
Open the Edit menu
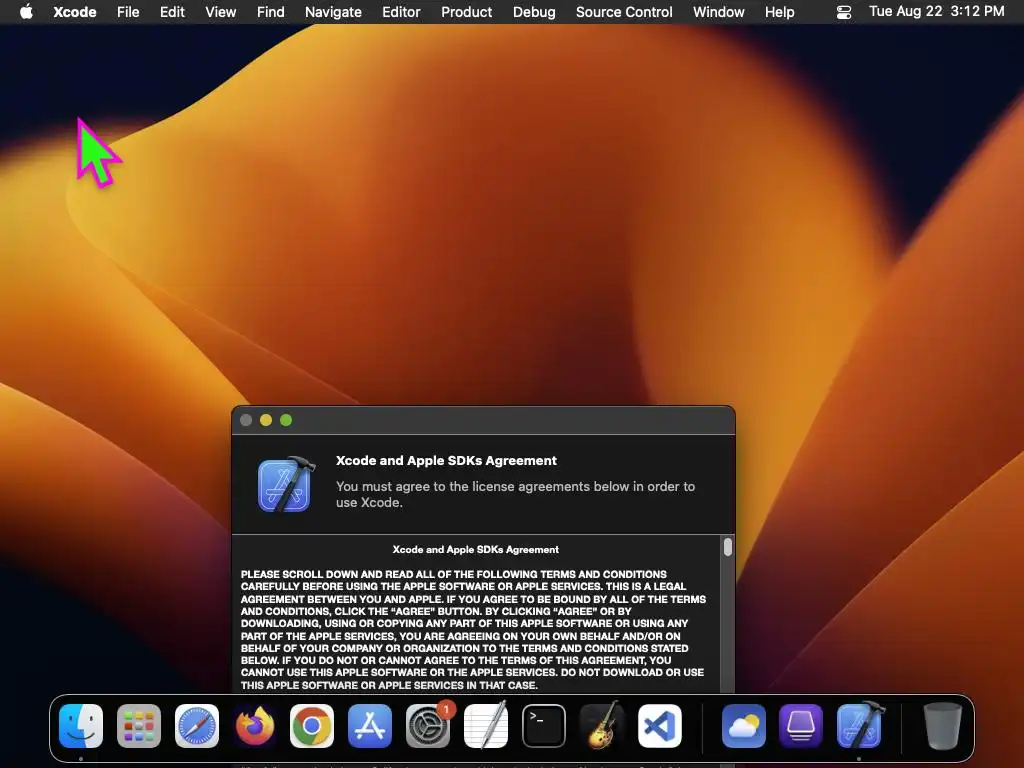(x=172, y=12)
